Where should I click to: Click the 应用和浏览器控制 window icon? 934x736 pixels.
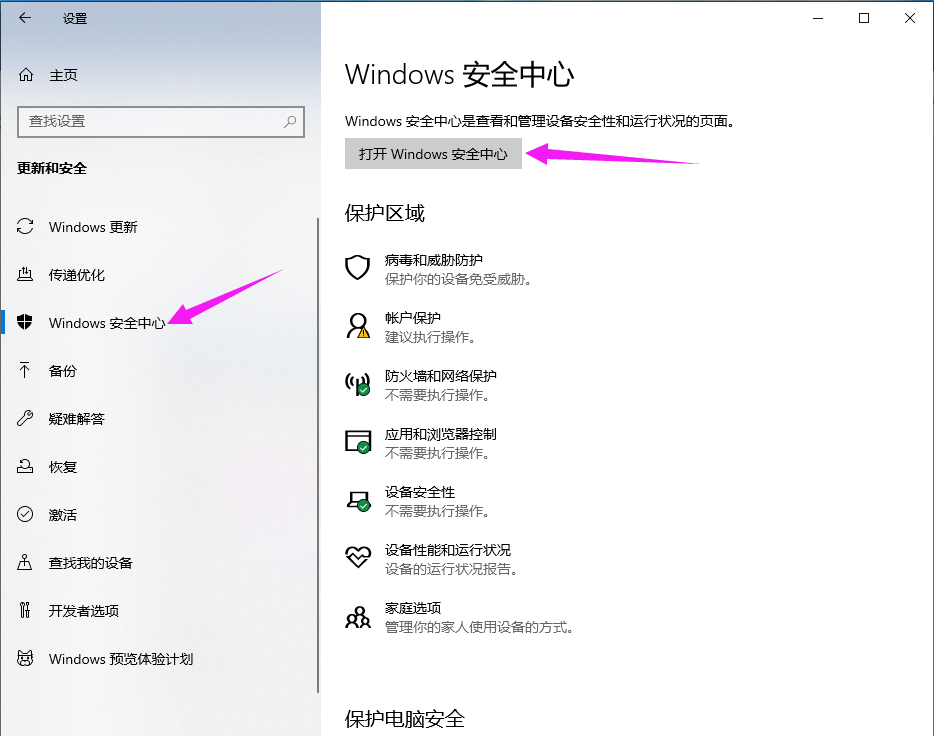tap(358, 442)
